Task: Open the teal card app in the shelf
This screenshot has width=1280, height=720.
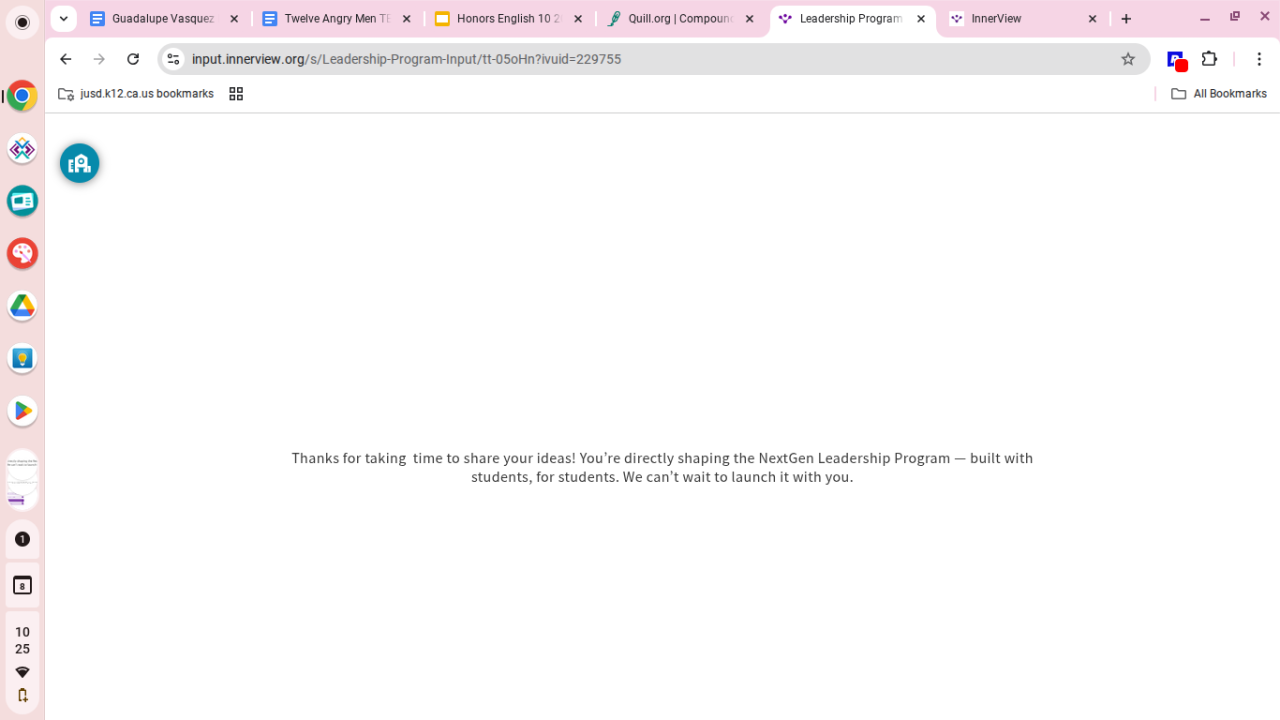Action: click(22, 201)
